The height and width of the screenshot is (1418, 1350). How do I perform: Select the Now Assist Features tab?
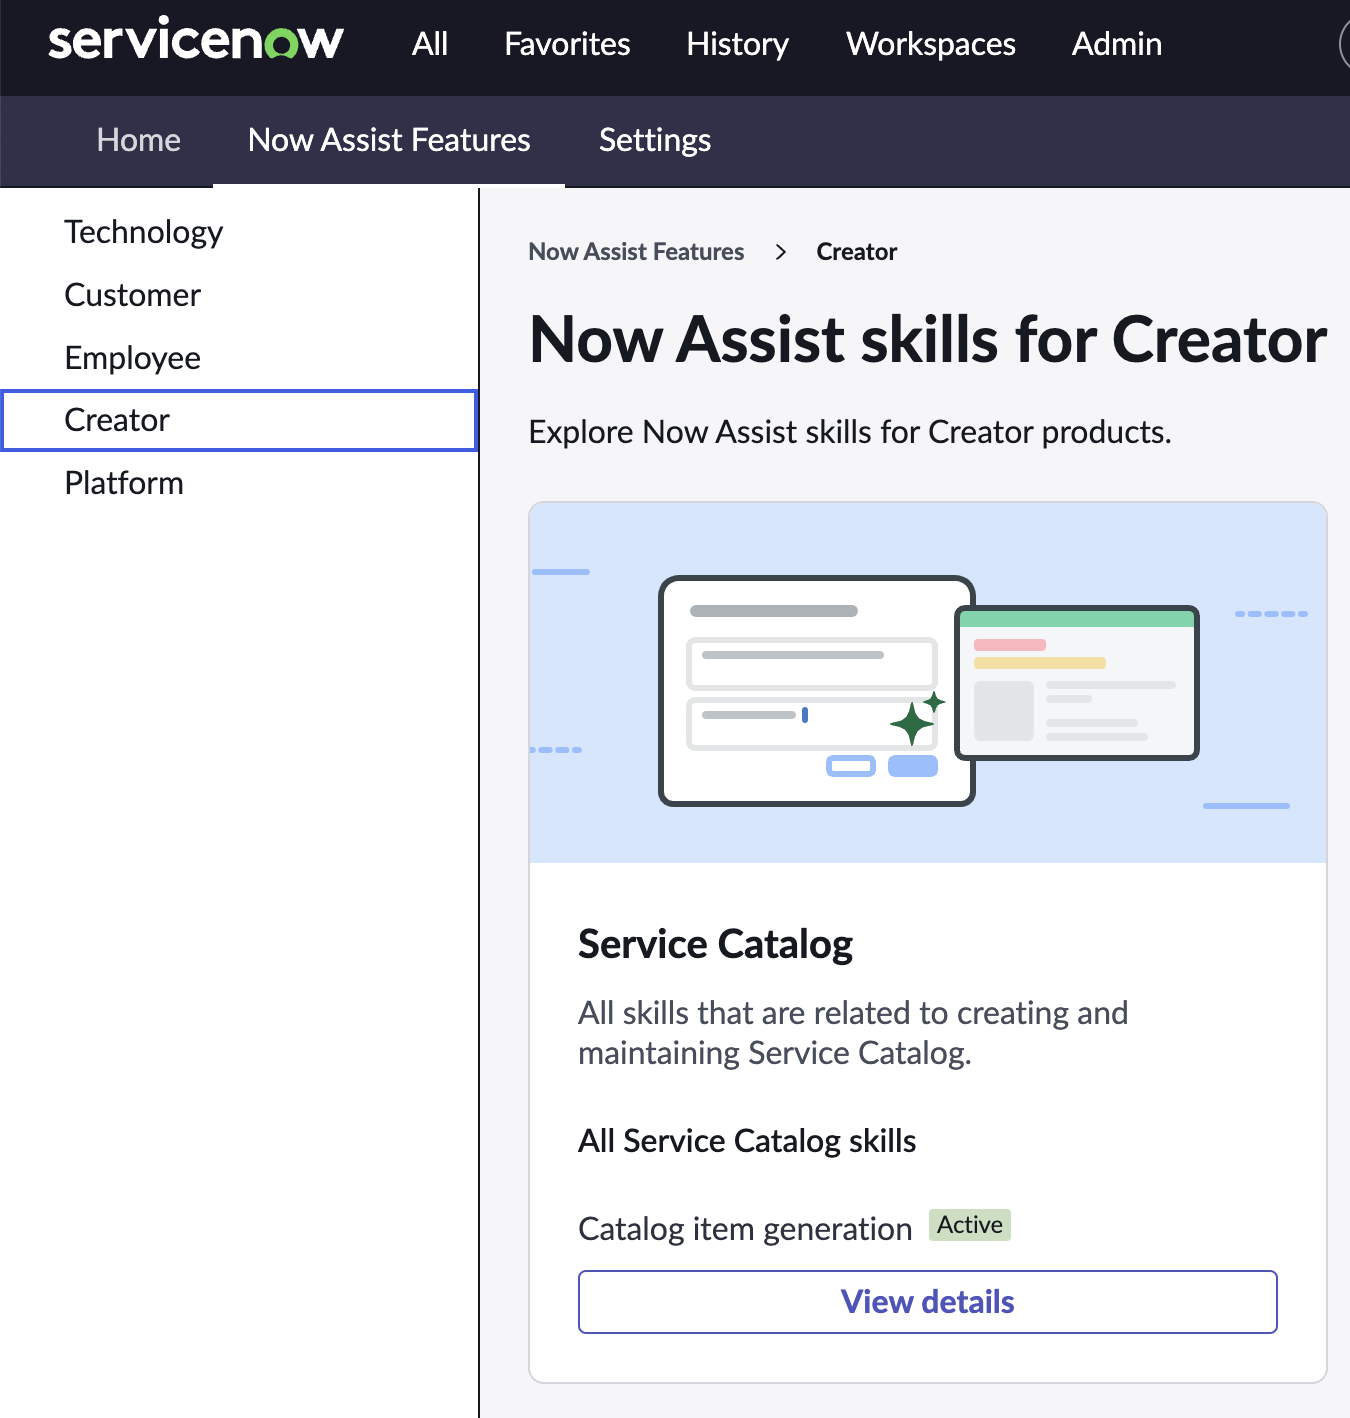pyautogui.click(x=389, y=140)
